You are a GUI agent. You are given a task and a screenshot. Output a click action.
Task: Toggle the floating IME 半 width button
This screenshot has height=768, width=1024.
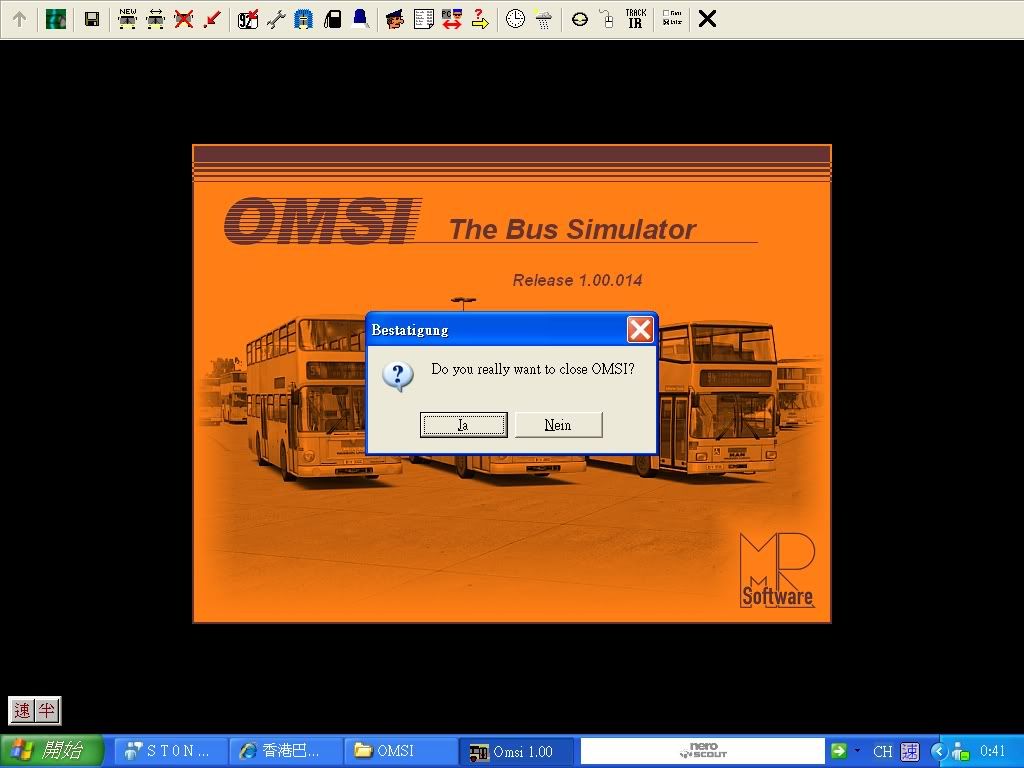(x=46, y=711)
